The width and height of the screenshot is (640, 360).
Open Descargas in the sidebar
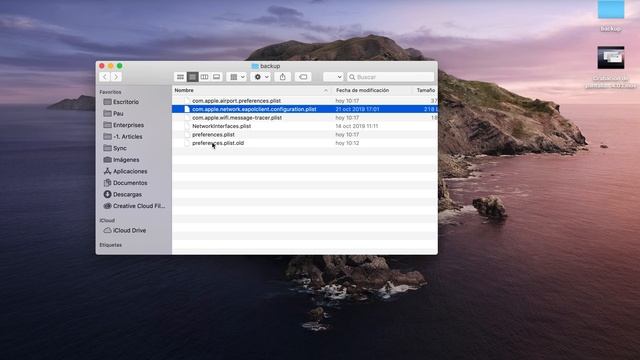click(127, 194)
